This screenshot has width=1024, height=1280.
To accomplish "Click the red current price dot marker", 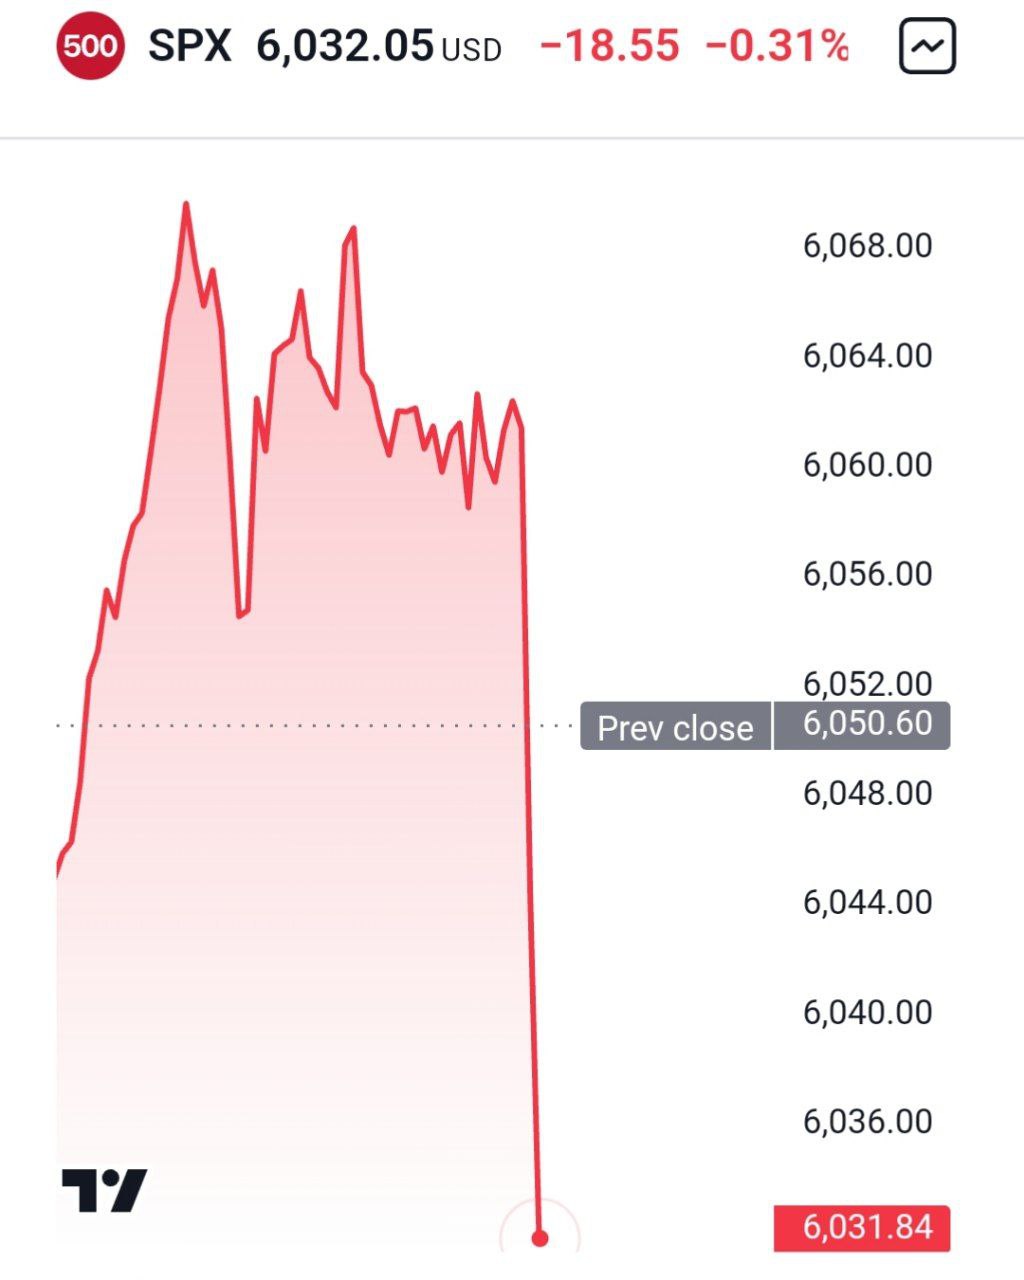I will 540,1238.
